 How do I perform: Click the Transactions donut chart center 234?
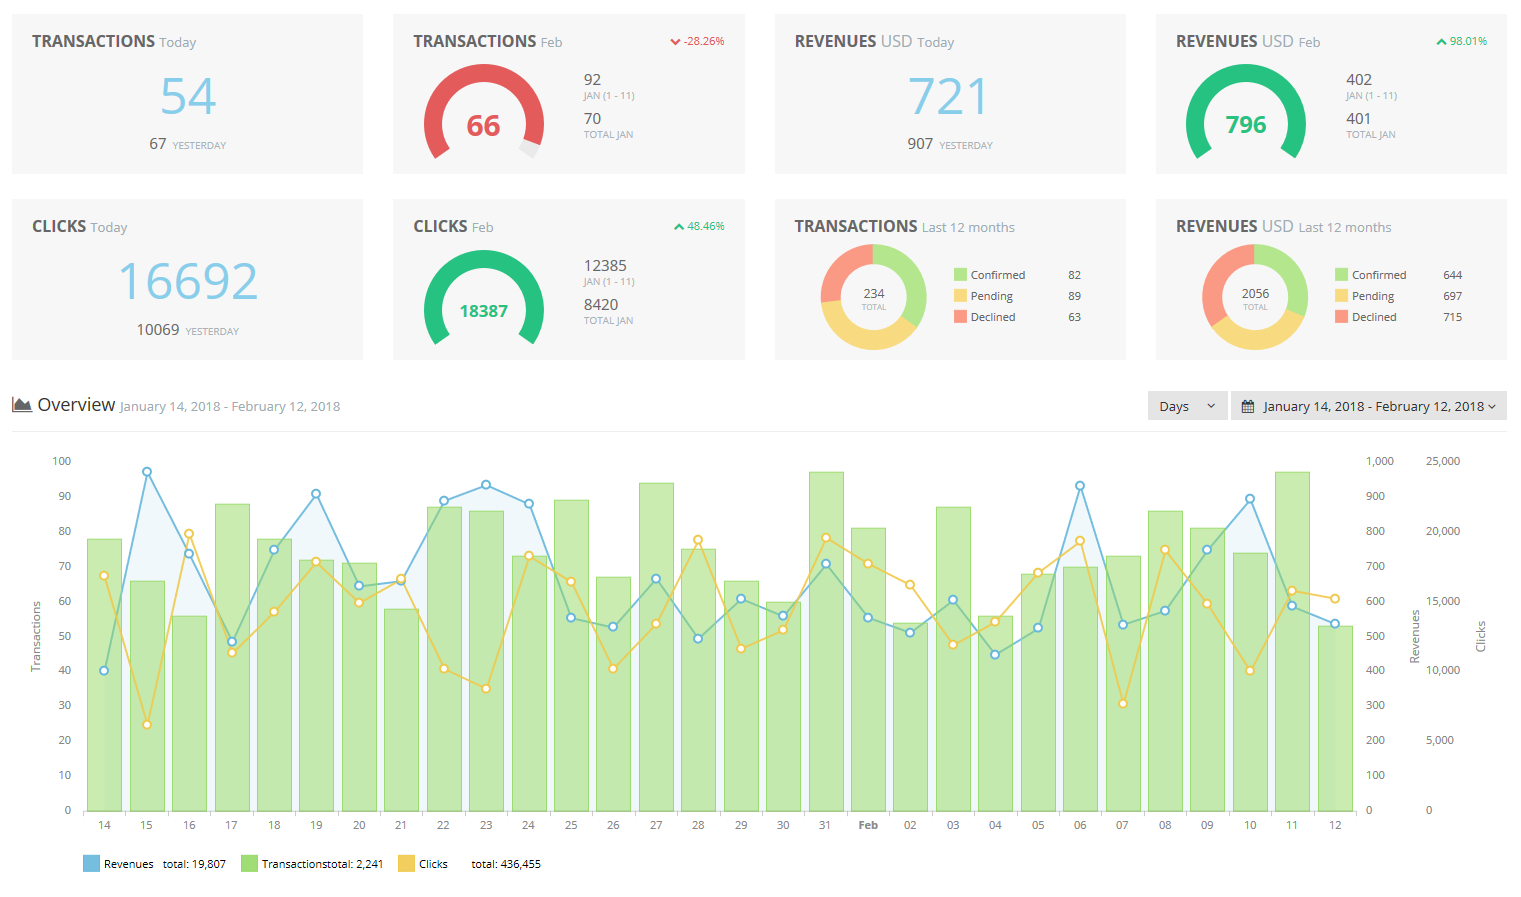[874, 294]
